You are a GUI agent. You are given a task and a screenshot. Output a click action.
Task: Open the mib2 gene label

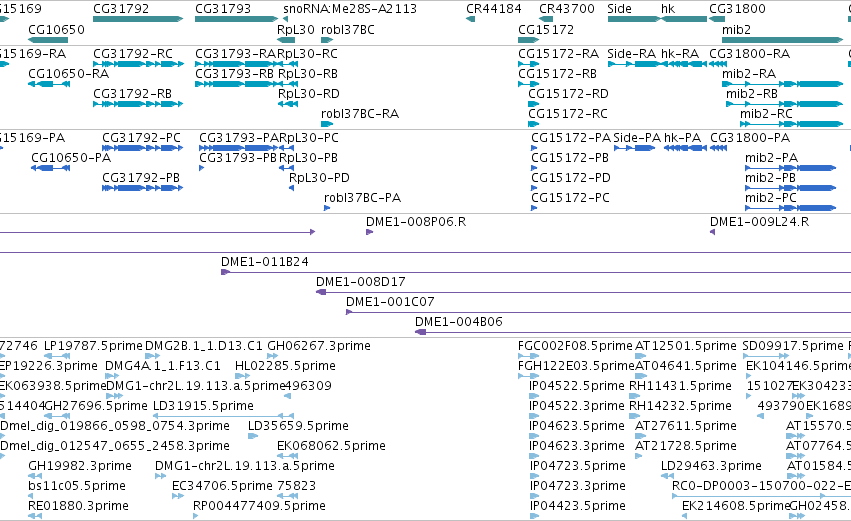pyautogui.click(x=736, y=29)
